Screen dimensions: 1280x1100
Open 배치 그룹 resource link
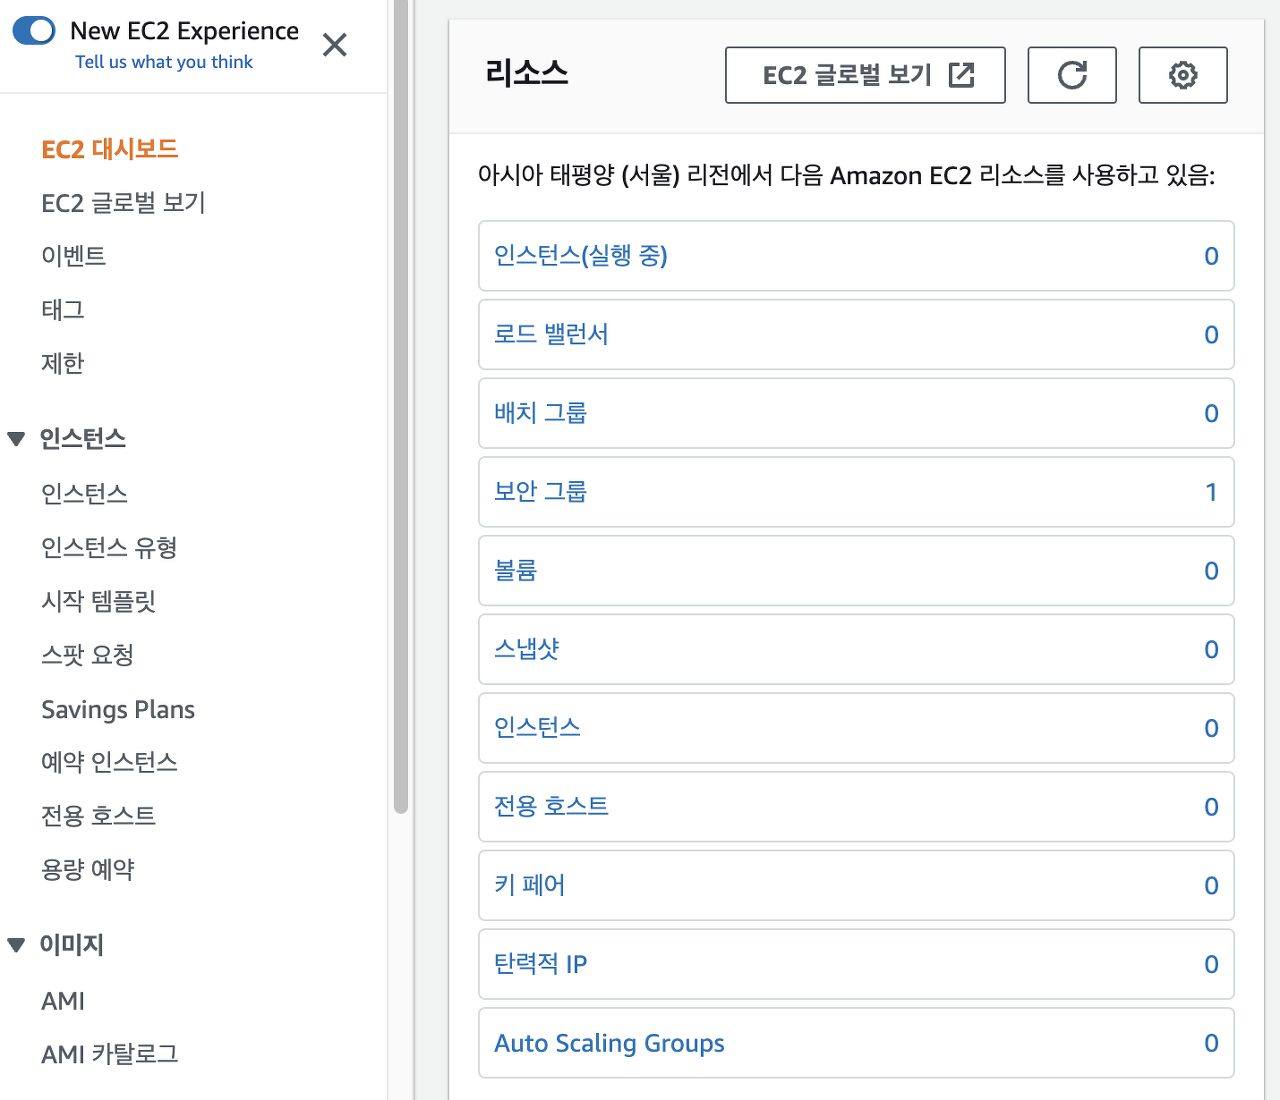click(x=540, y=413)
